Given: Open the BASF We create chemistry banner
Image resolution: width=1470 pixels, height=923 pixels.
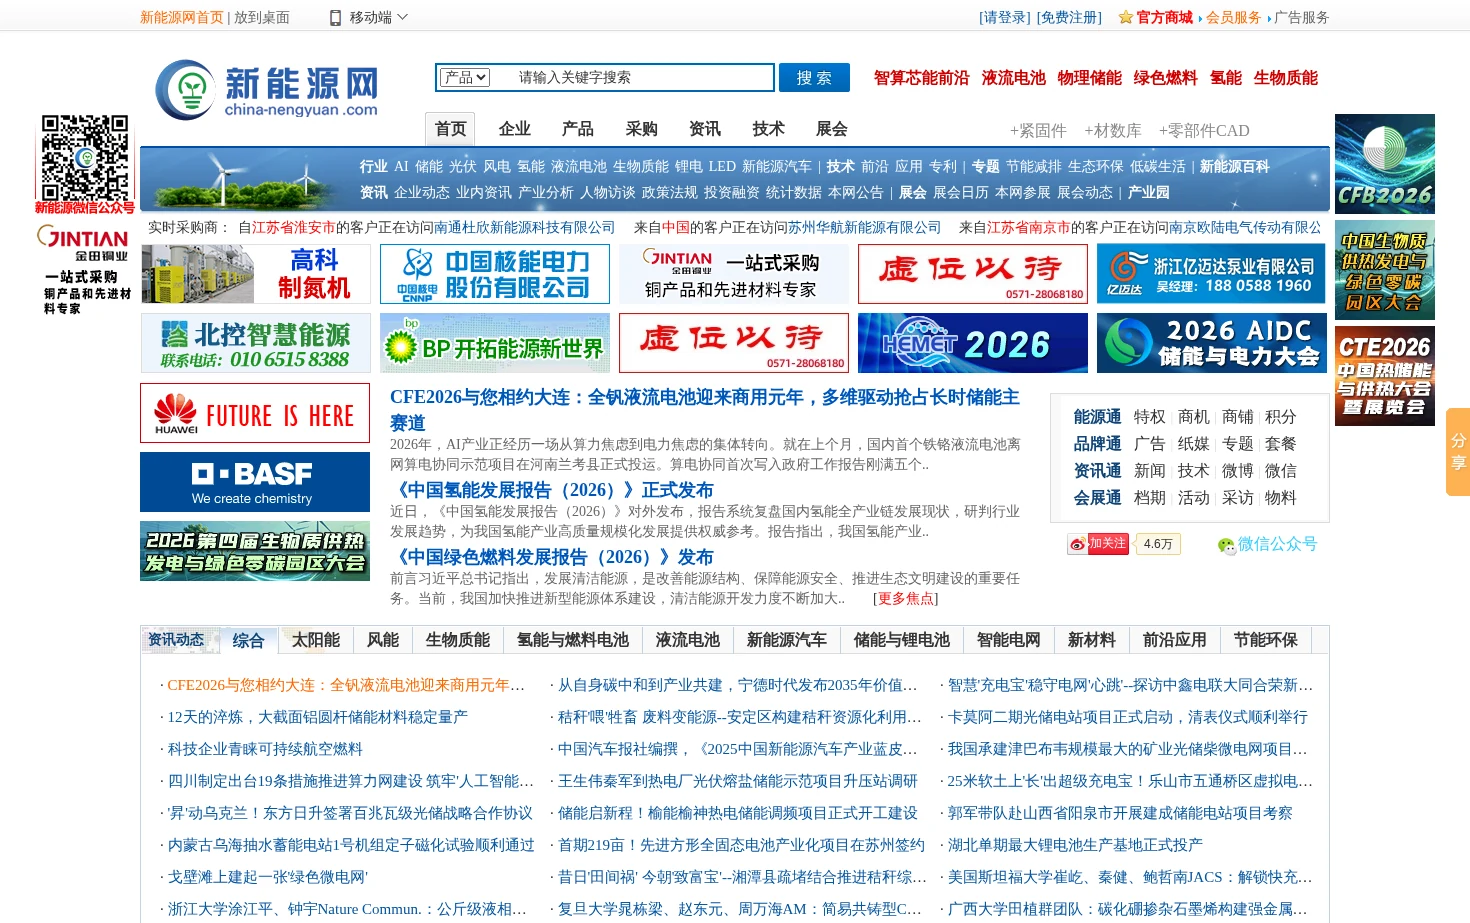Looking at the screenshot, I should (x=255, y=482).
